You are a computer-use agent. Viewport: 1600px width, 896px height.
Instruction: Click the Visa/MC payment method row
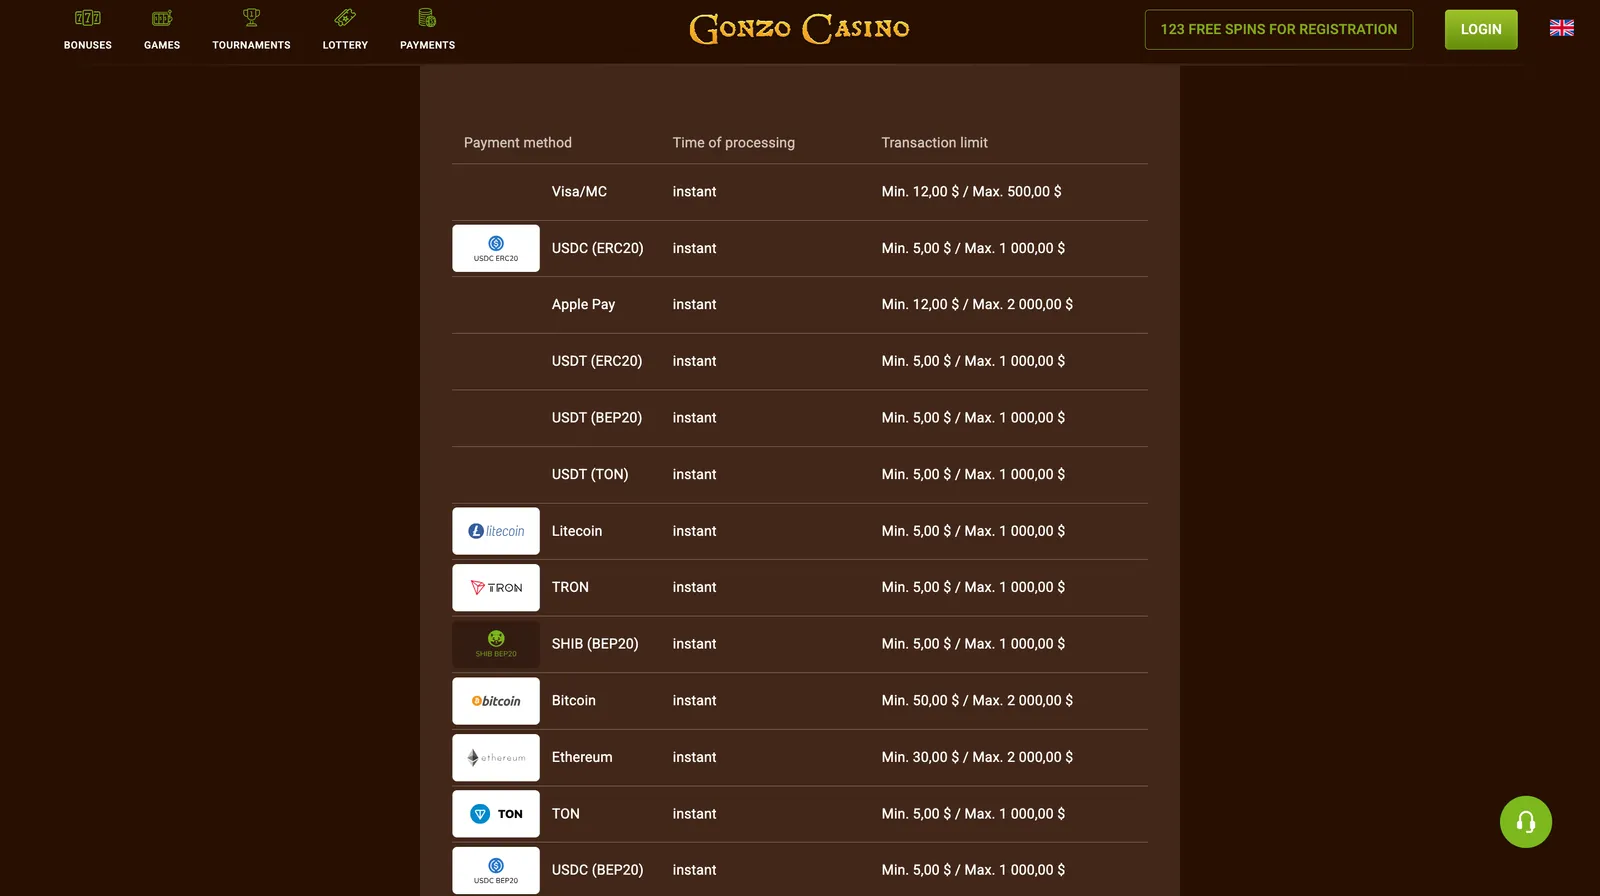[800, 192]
